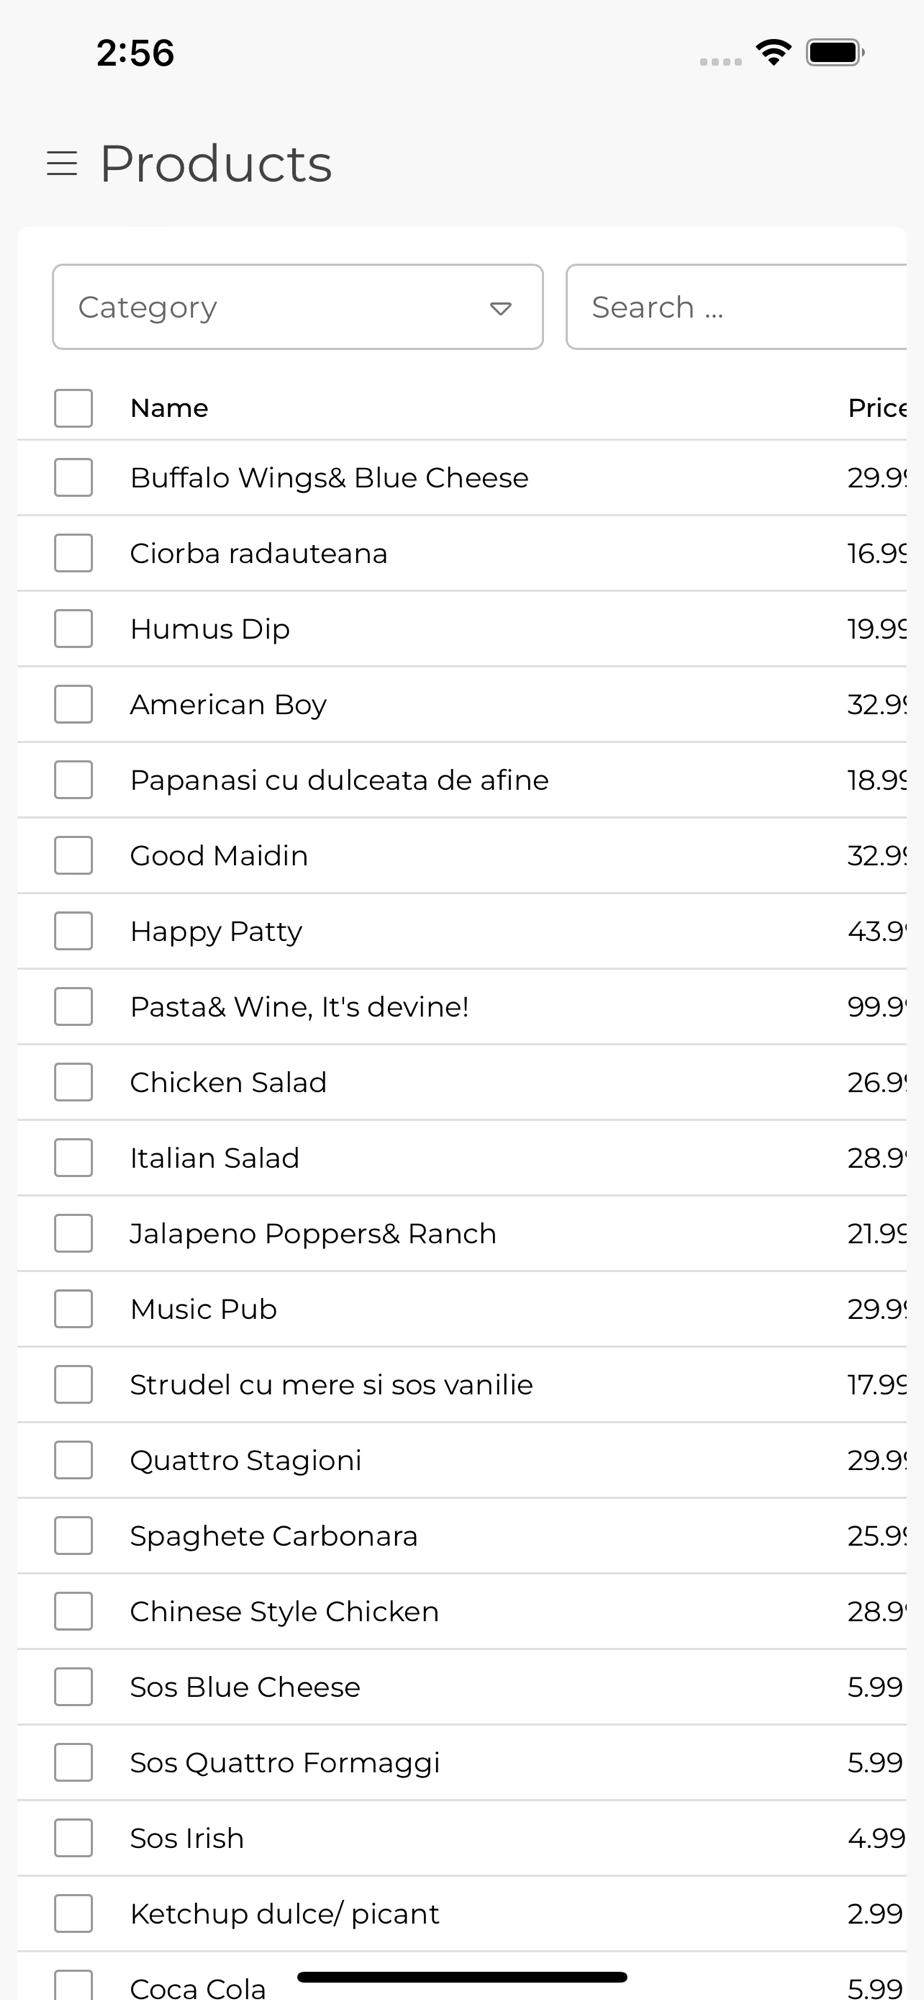The height and width of the screenshot is (2000, 924).
Task: Tick the Happy Patty checkbox
Action: click(73, 931)
